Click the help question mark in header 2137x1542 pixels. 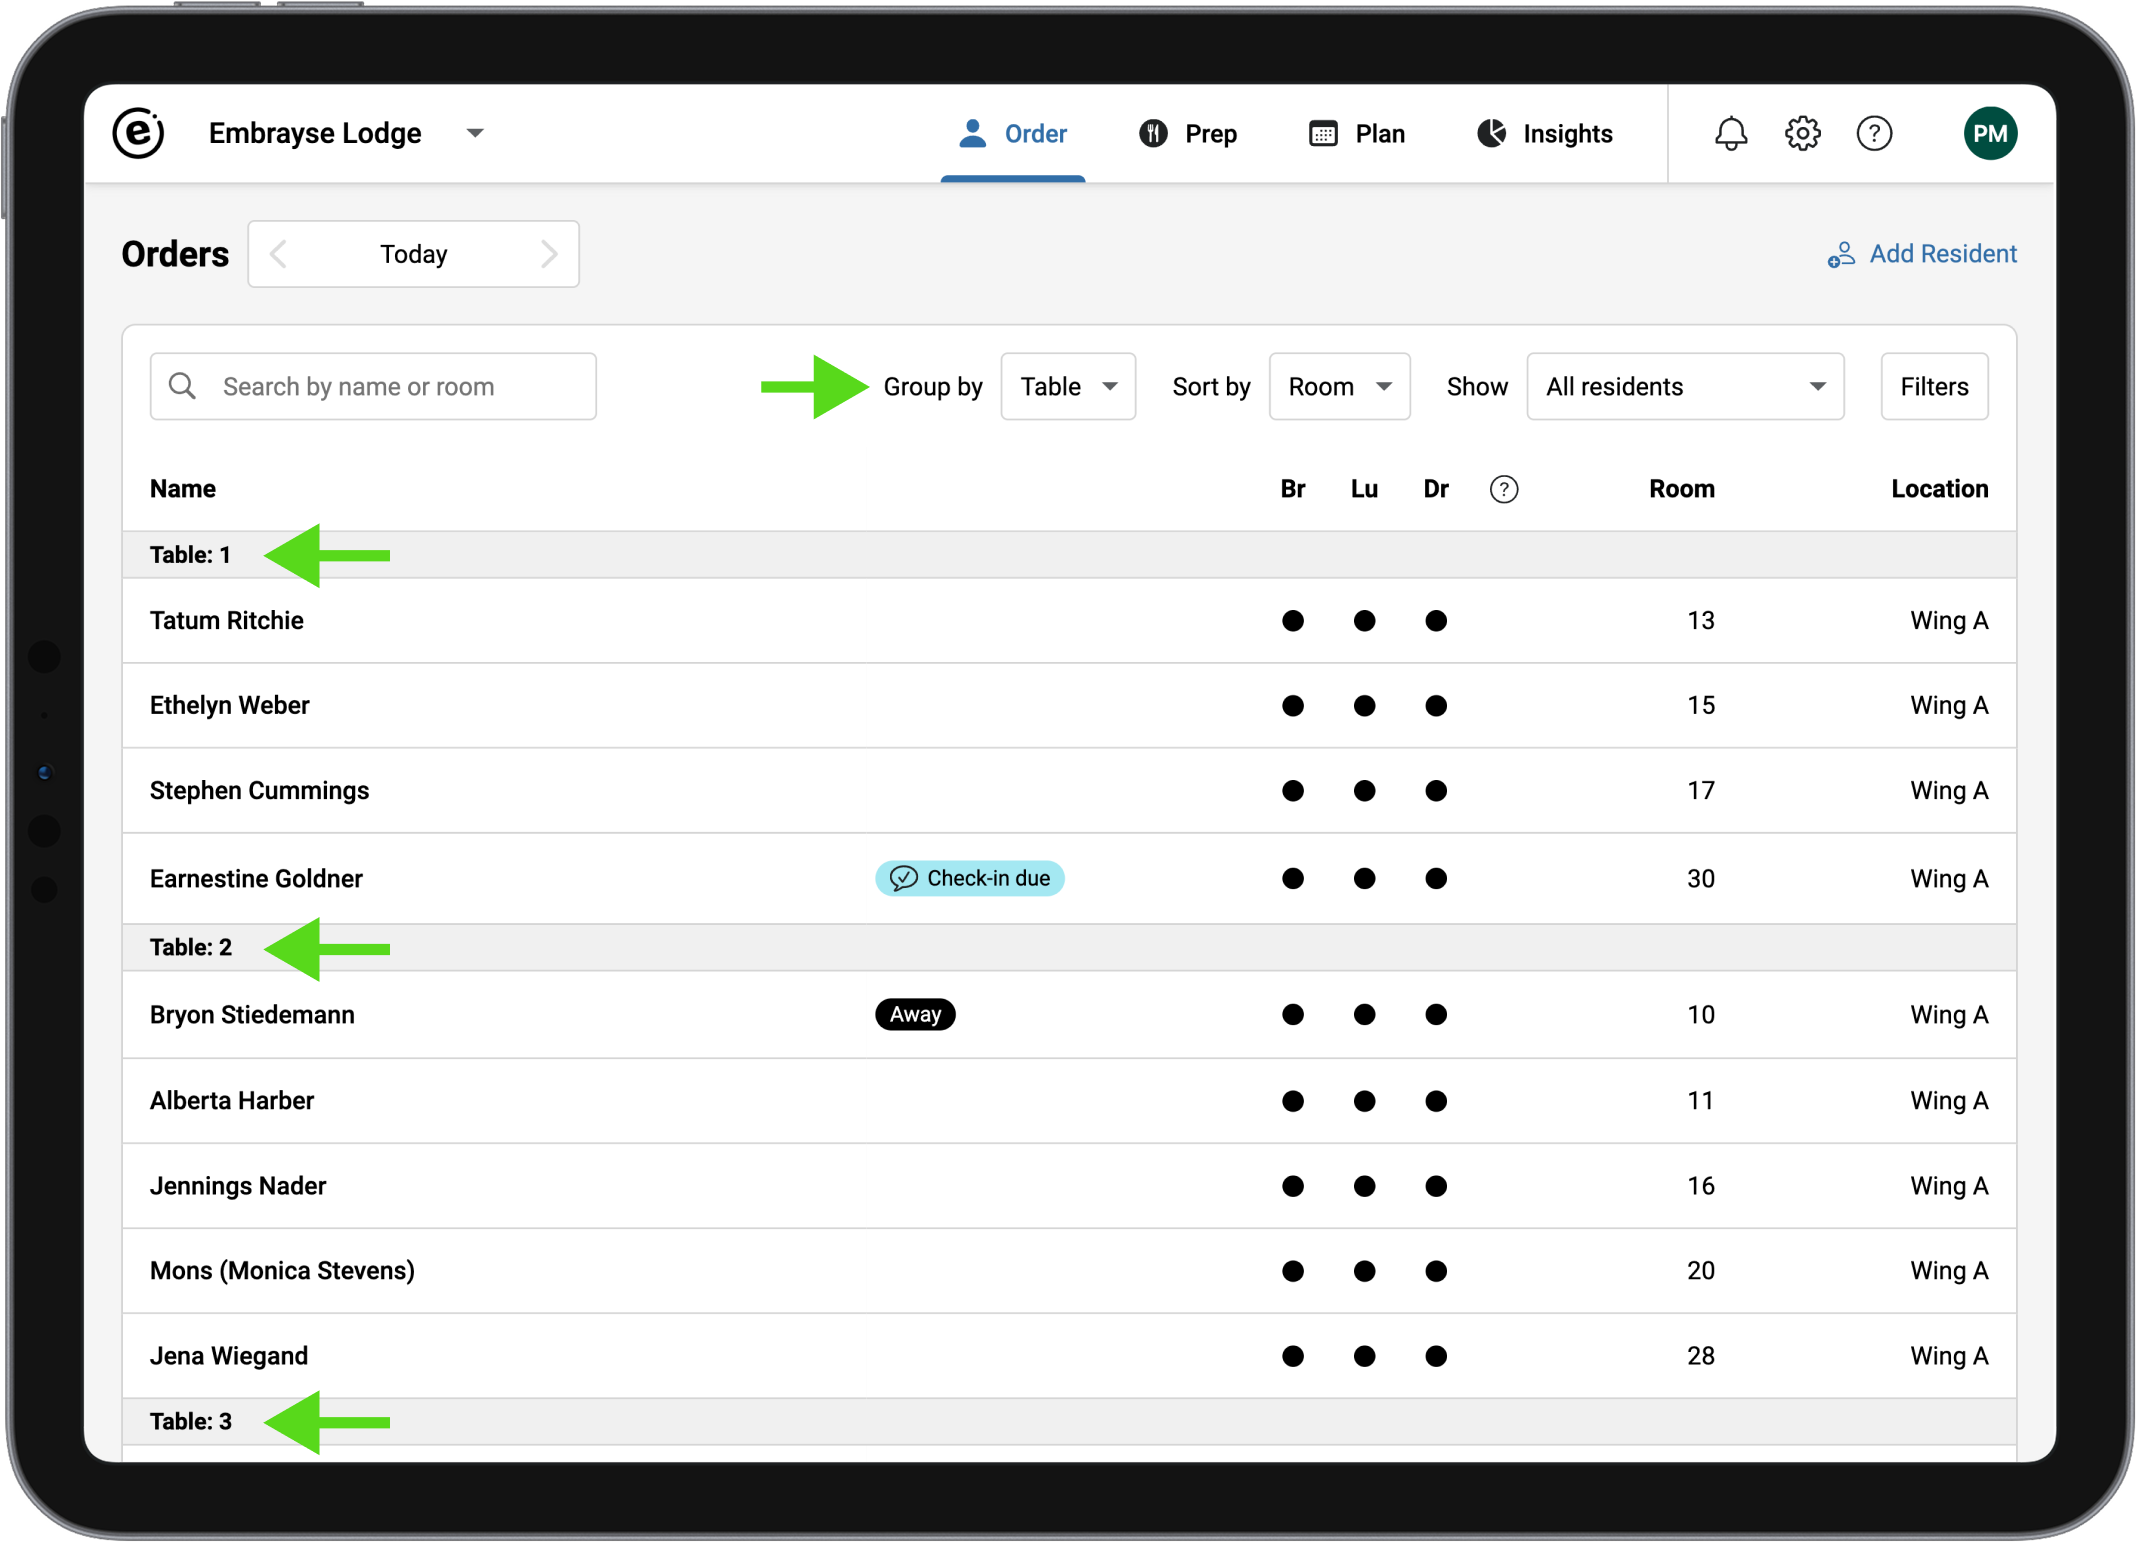click(1873, 133)
